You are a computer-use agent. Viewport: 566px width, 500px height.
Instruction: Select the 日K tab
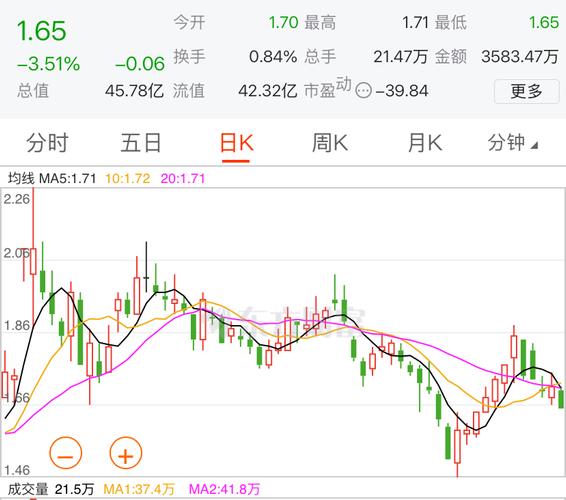(236, 143)
